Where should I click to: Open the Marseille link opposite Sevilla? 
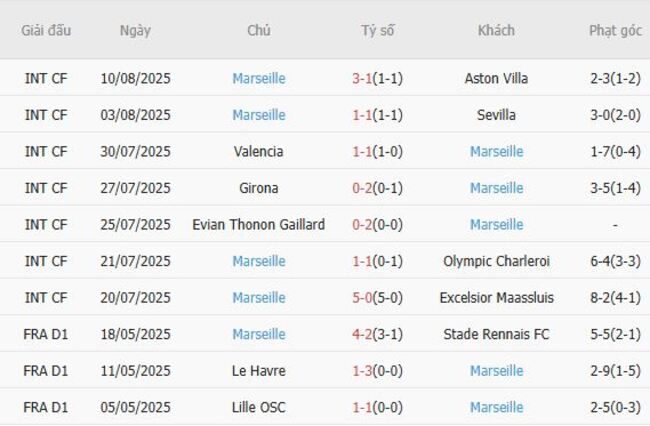click(259, 115)
